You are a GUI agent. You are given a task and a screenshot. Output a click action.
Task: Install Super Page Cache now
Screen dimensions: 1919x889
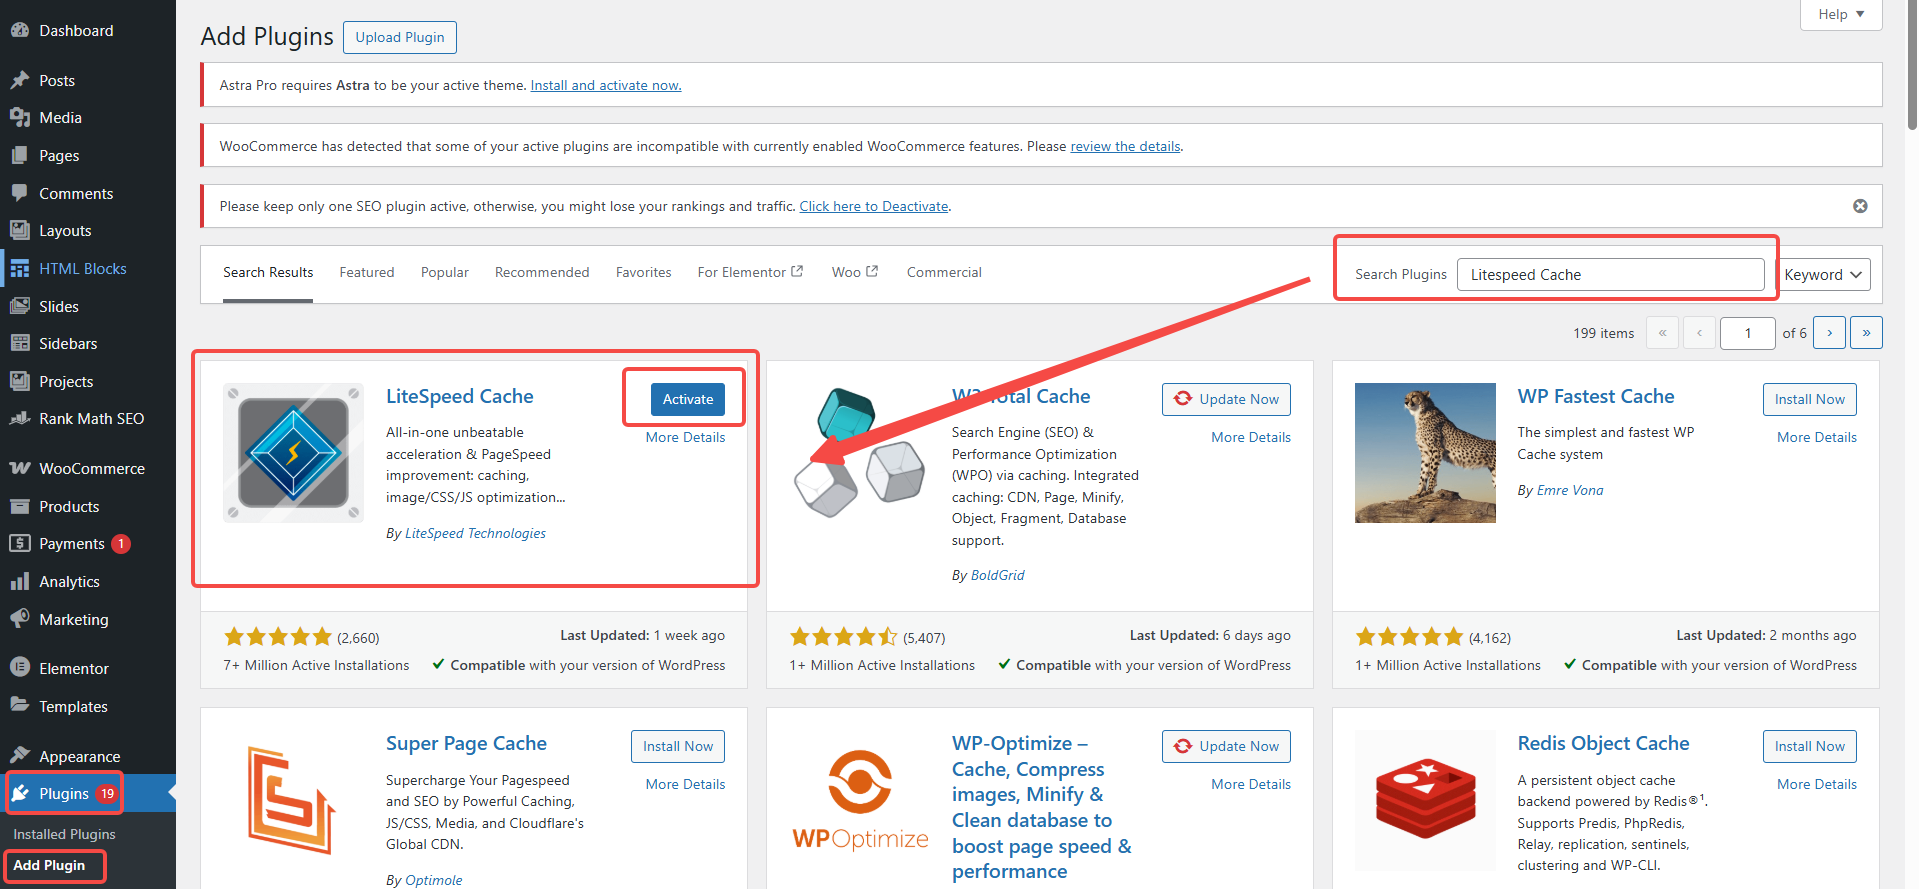(678, 746)
